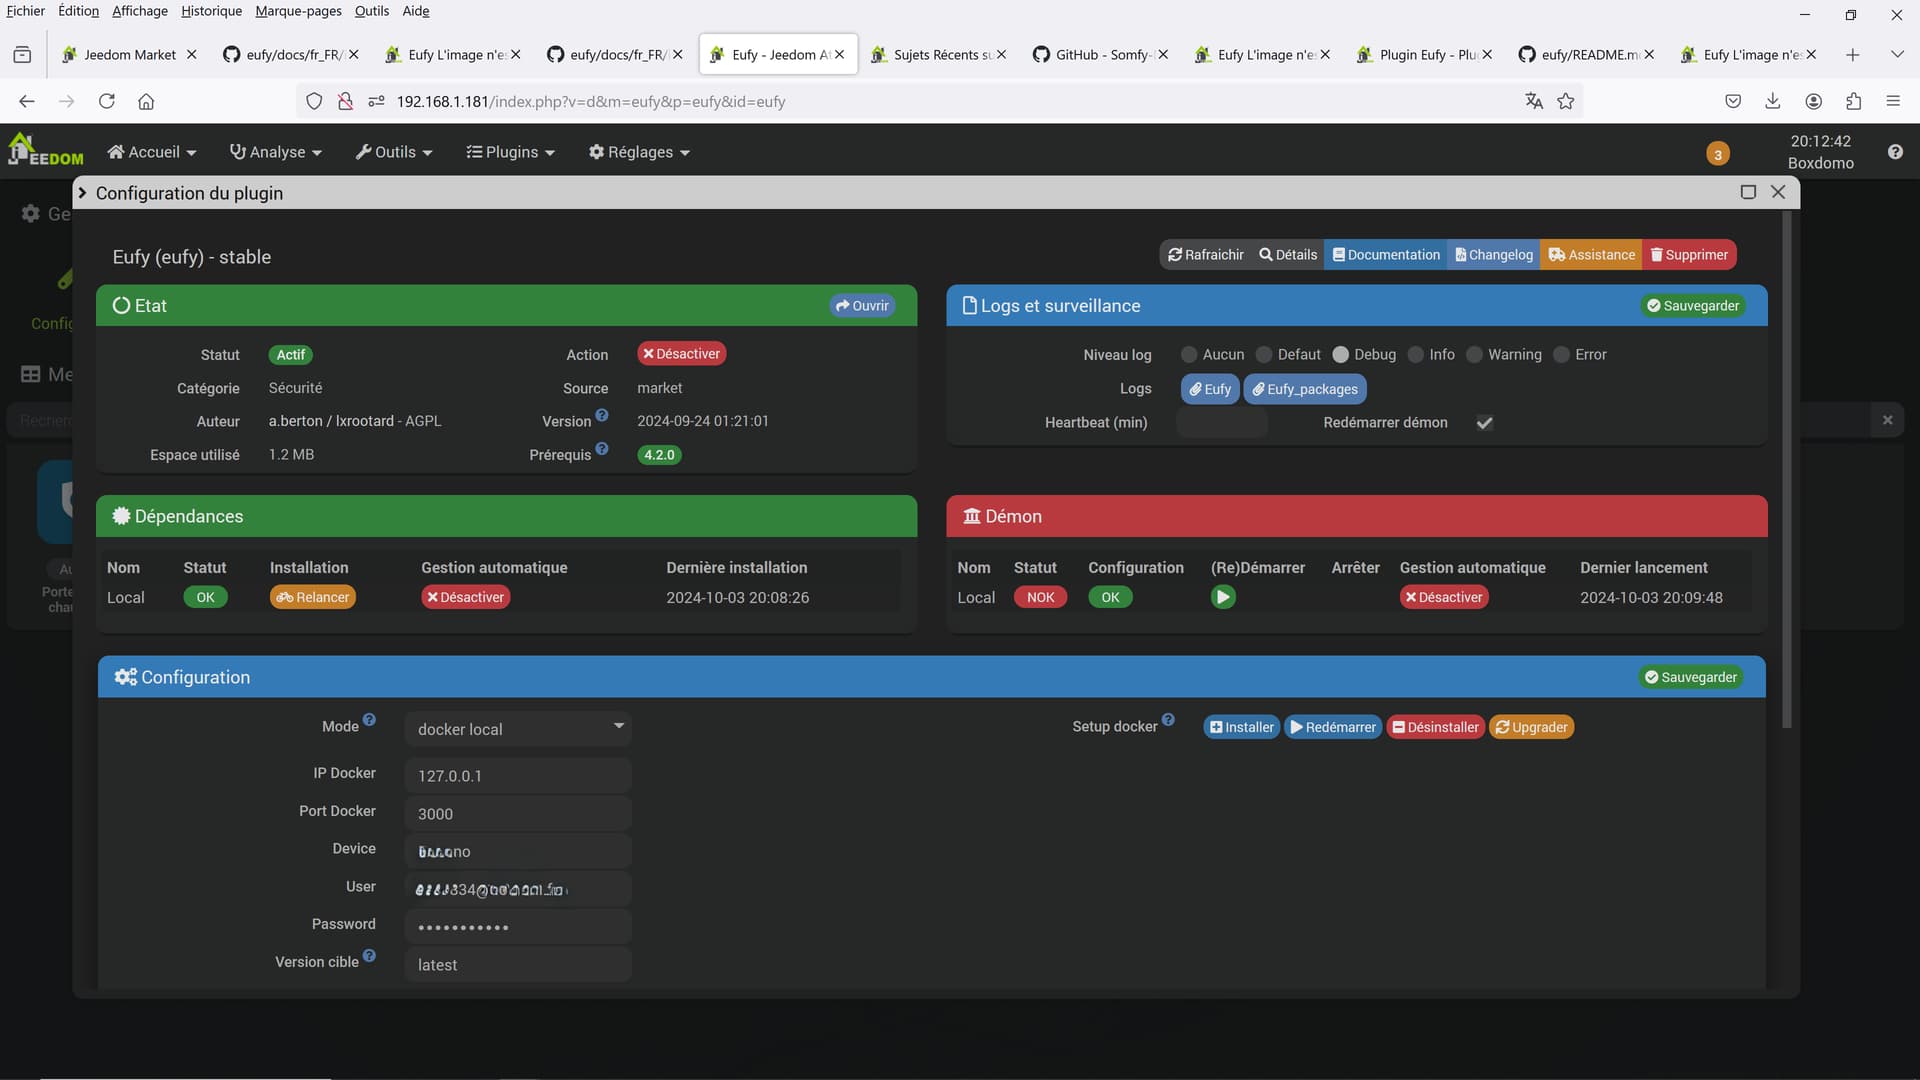This screenshot has width=1920, height=1080.
Task: Expand the Accueil menu
Action: (x=152, y=152)
